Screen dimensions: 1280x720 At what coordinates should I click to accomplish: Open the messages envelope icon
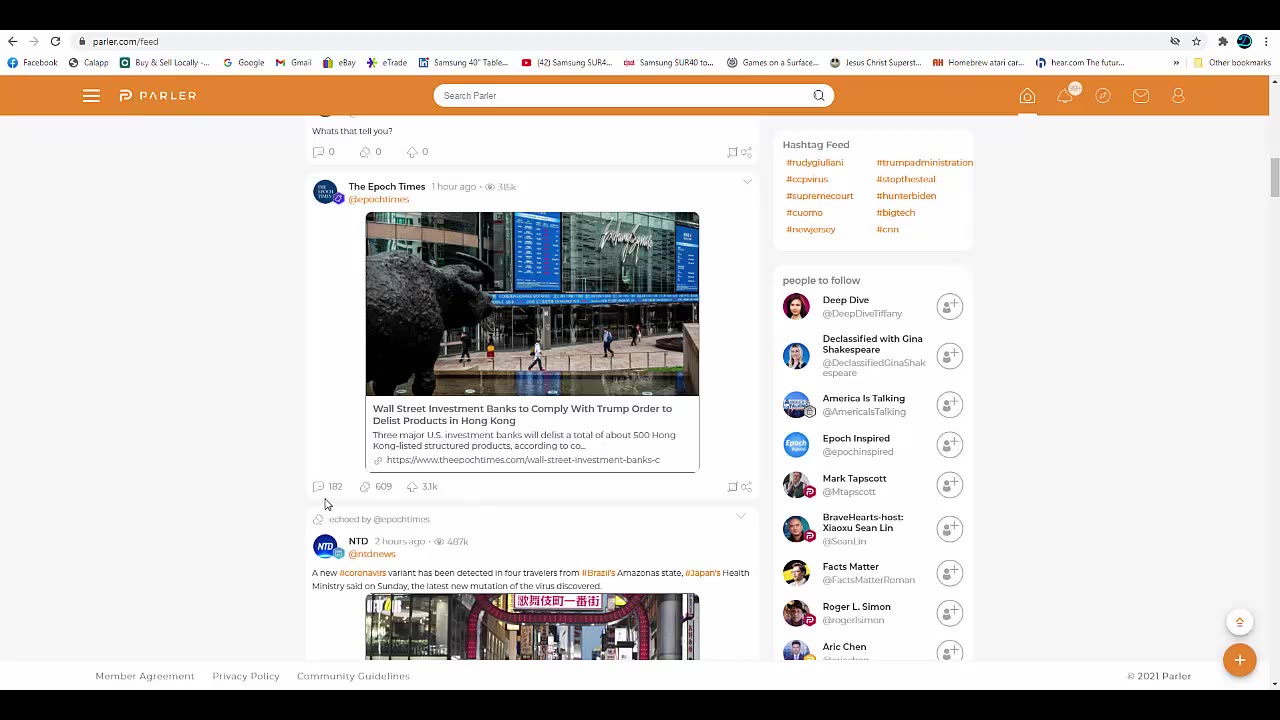pyautogui.click(x=1141, y=96)
